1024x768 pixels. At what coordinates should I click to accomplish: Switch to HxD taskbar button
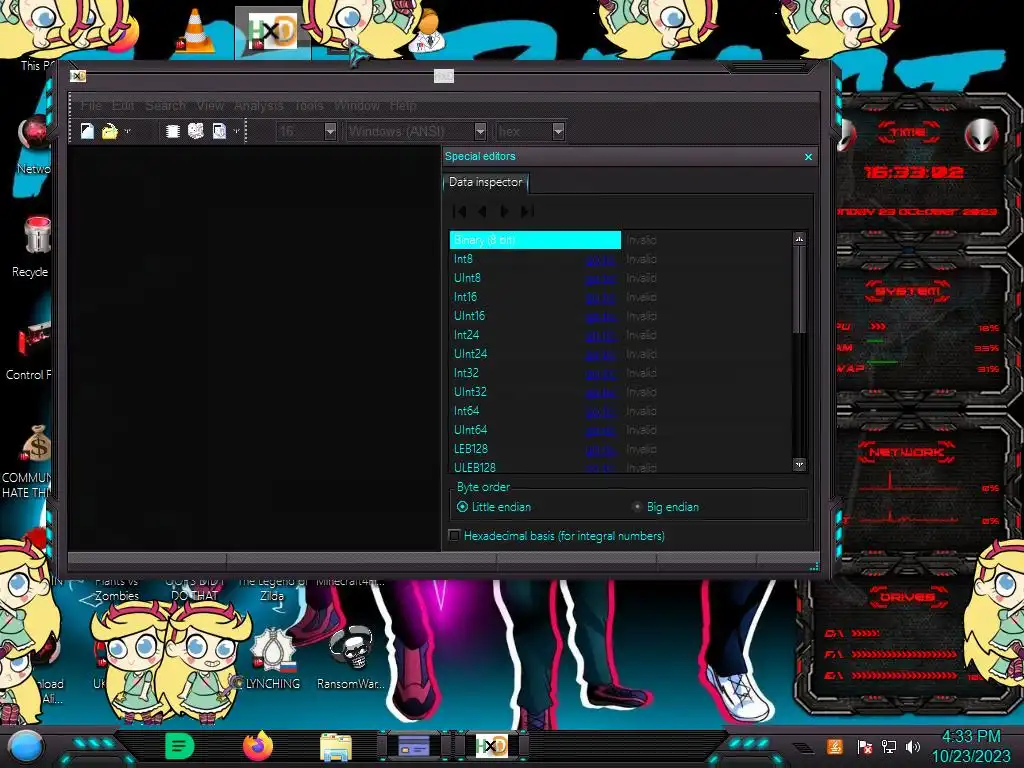click(491, 746)
